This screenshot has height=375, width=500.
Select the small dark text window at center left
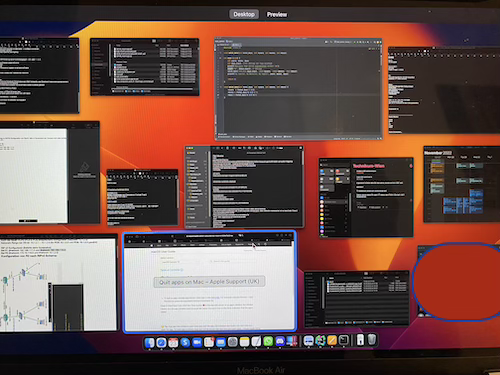click(x=142, y=197)
